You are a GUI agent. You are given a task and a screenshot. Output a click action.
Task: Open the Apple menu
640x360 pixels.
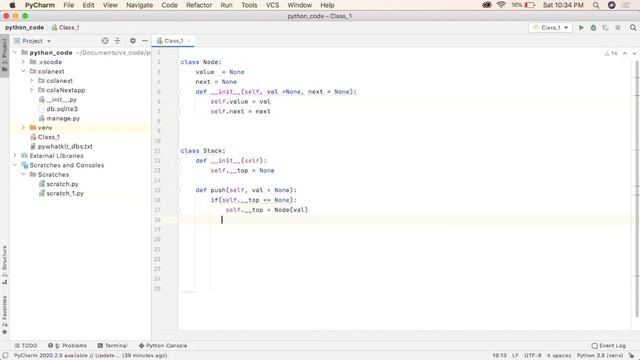click(x=12, y=5)
